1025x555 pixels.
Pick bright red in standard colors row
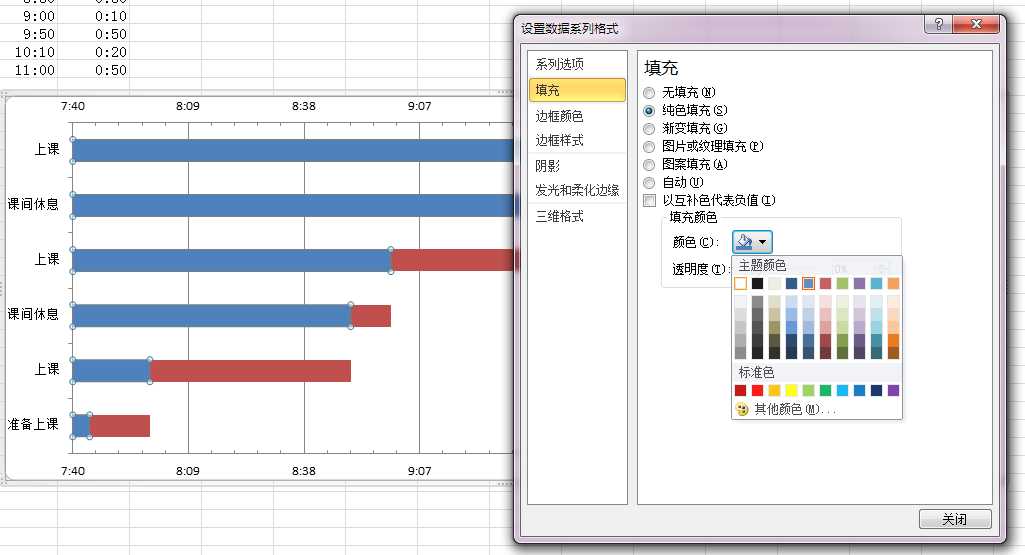point(758,390)
